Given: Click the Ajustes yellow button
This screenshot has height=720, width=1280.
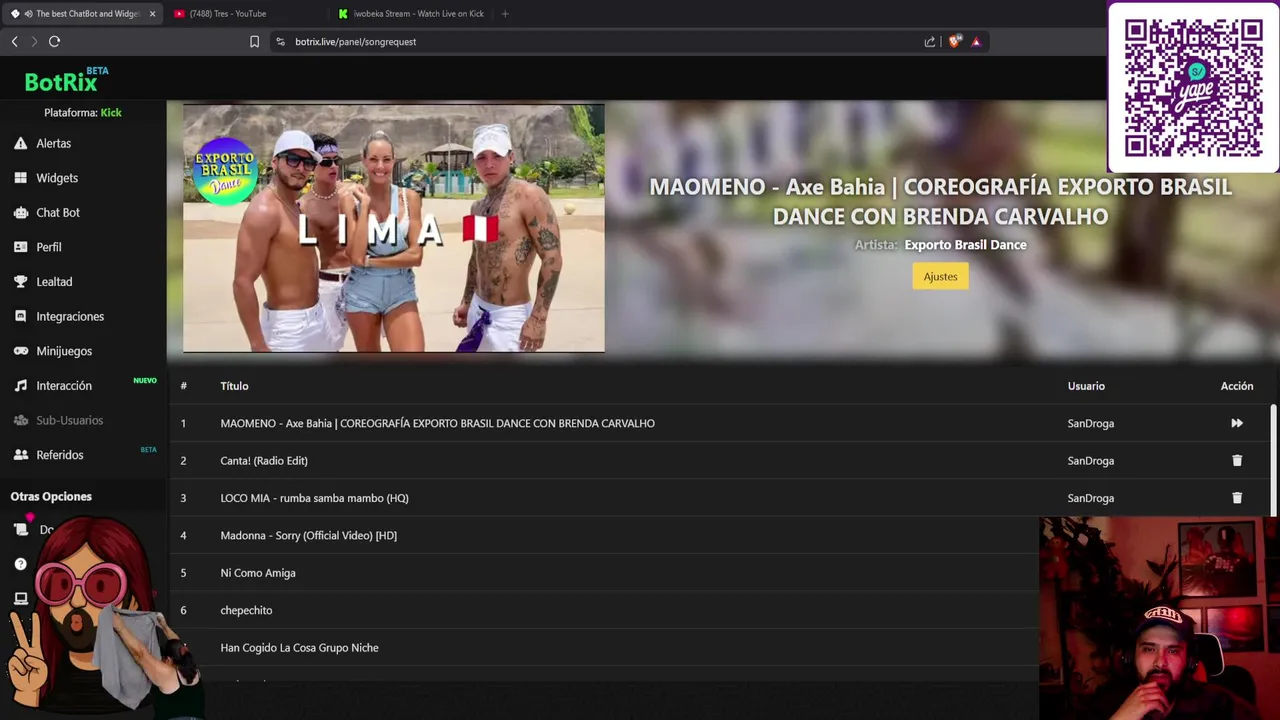Looking at the screenshot, I should tap(940, 276).
